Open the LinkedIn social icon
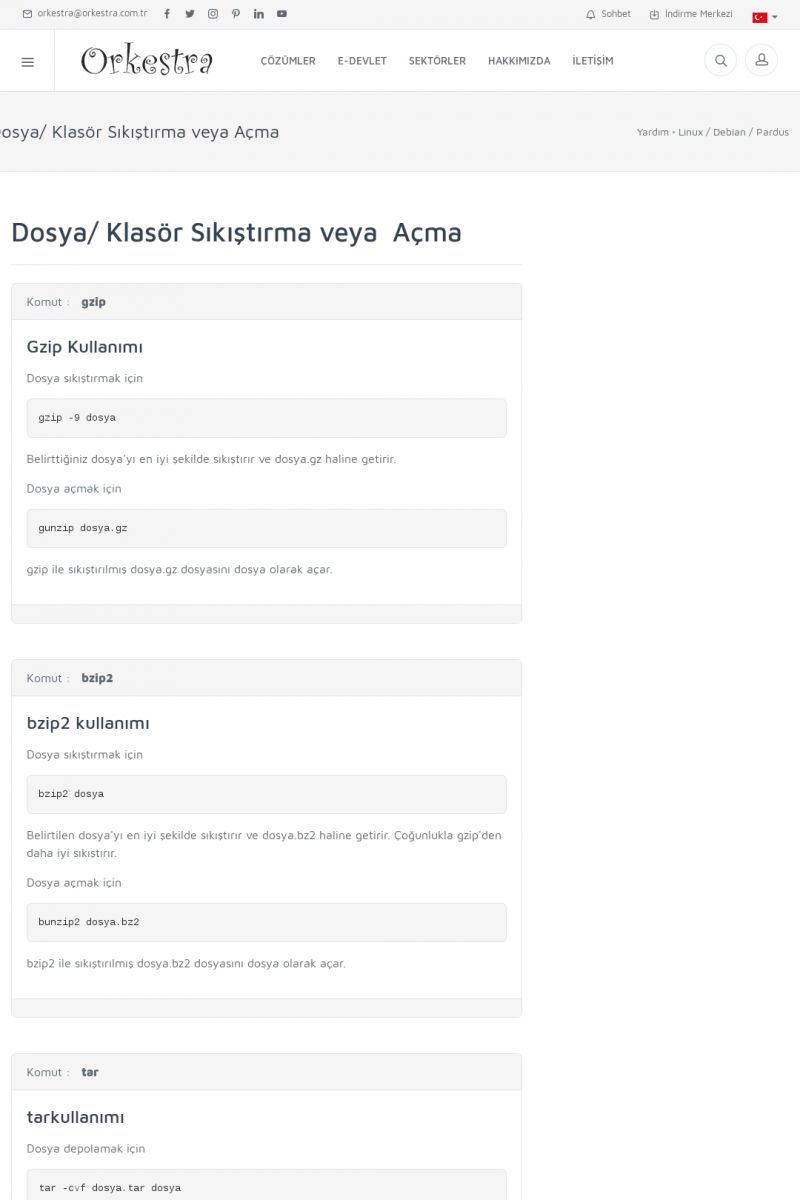This screenshot has height=1200, width=800. (x=259, y=14)
